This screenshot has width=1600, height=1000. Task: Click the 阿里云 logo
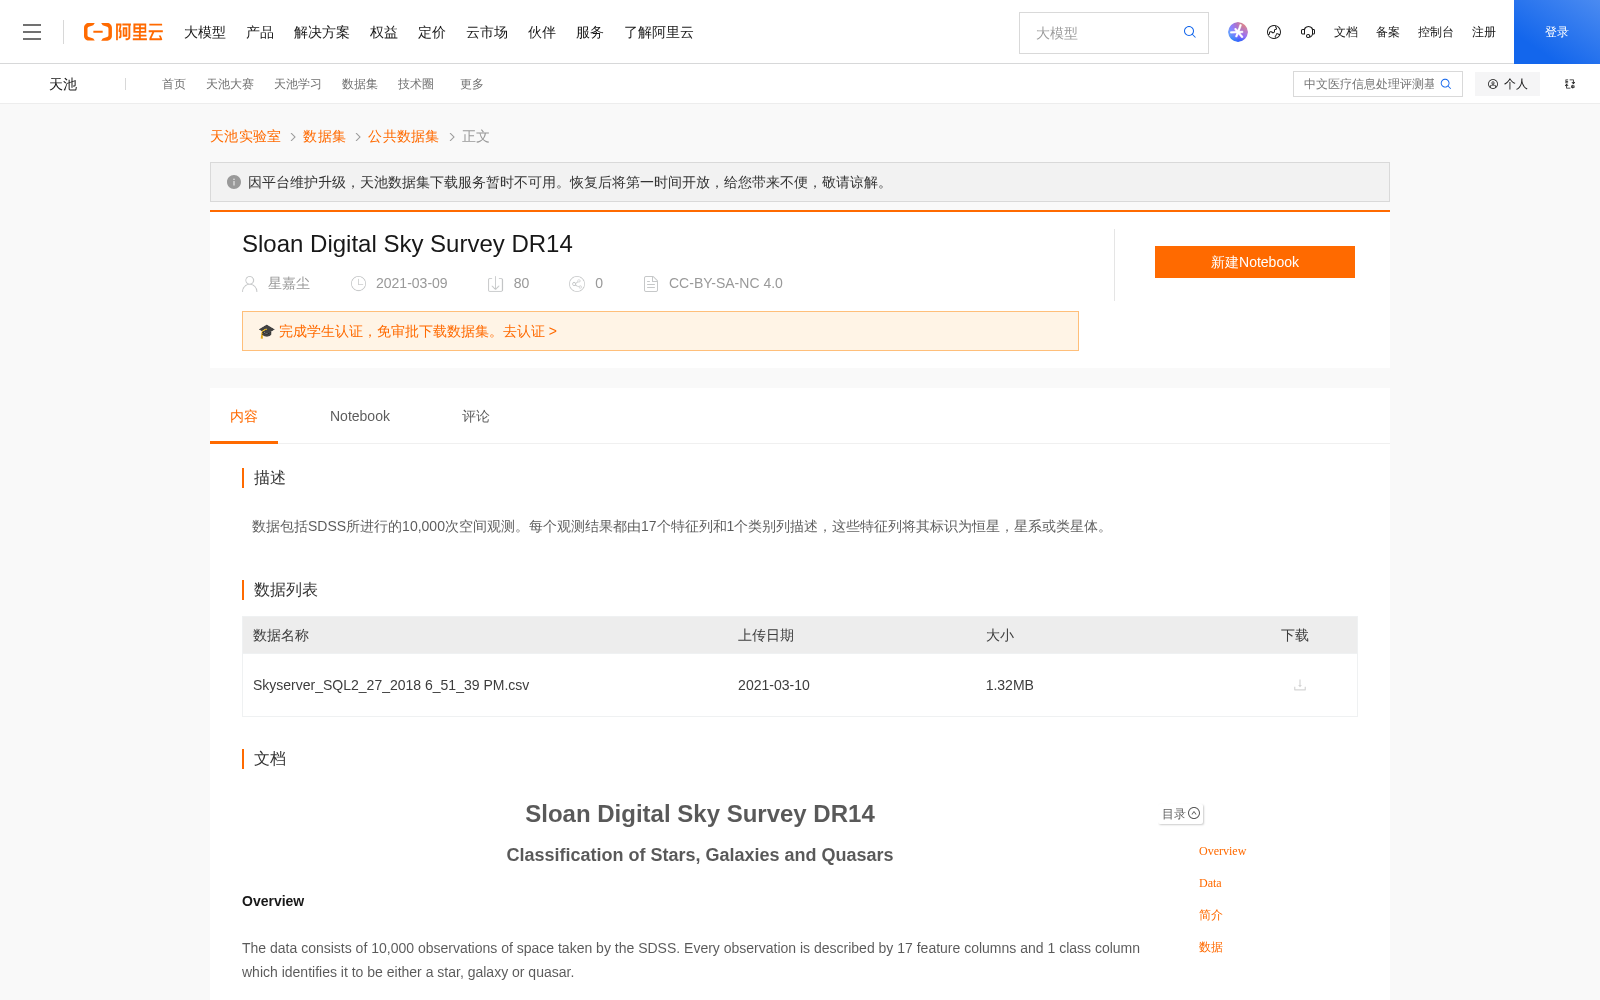tap(123, 32)
